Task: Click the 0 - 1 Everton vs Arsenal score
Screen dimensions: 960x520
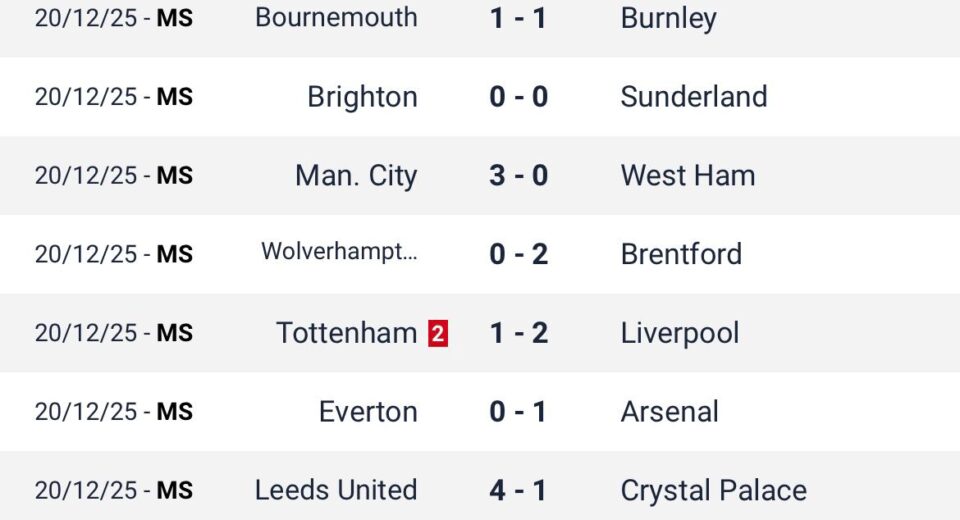Action: (519, 412)
